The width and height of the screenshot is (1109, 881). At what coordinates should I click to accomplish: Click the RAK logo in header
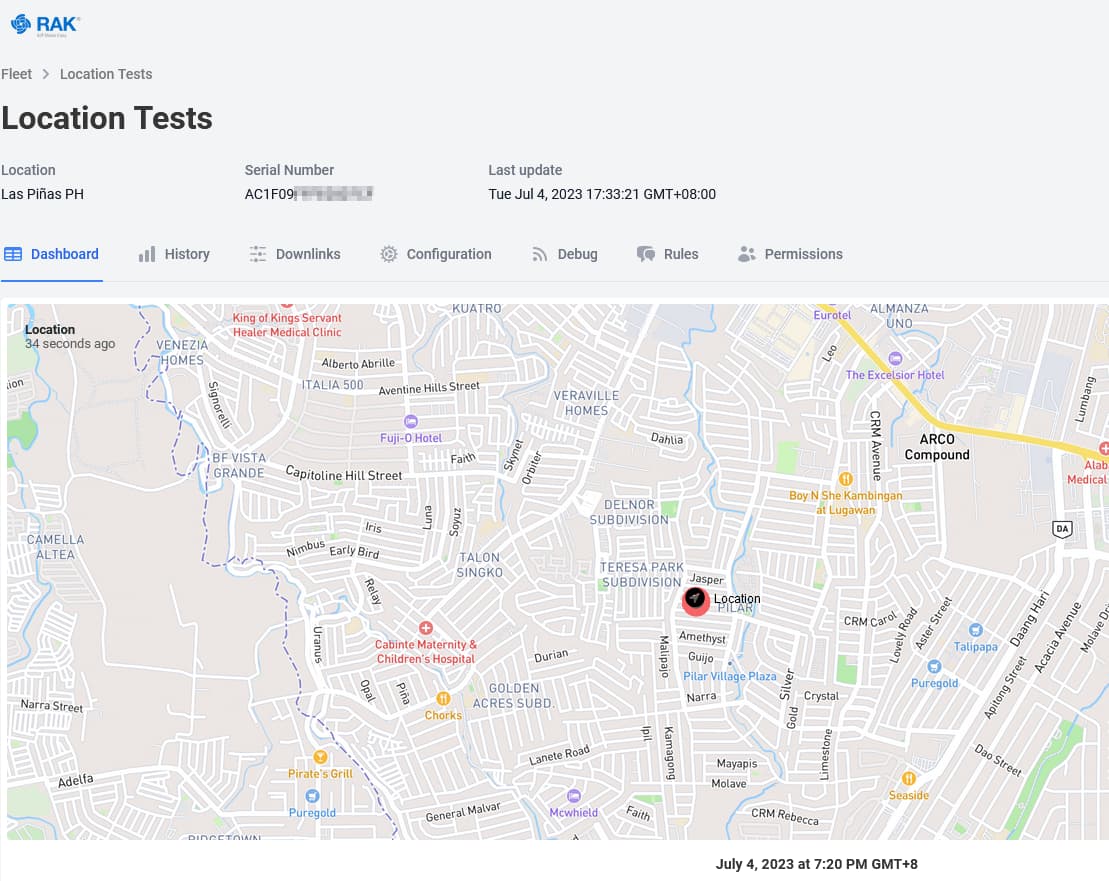[45, 24]
